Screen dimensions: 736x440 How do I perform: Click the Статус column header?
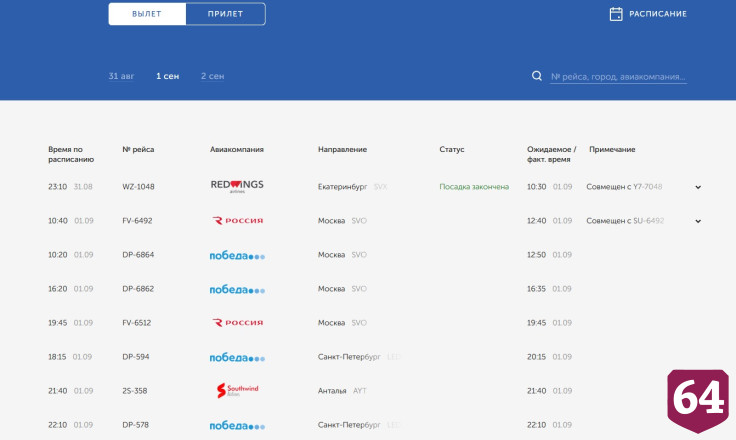tap(452, 149)
